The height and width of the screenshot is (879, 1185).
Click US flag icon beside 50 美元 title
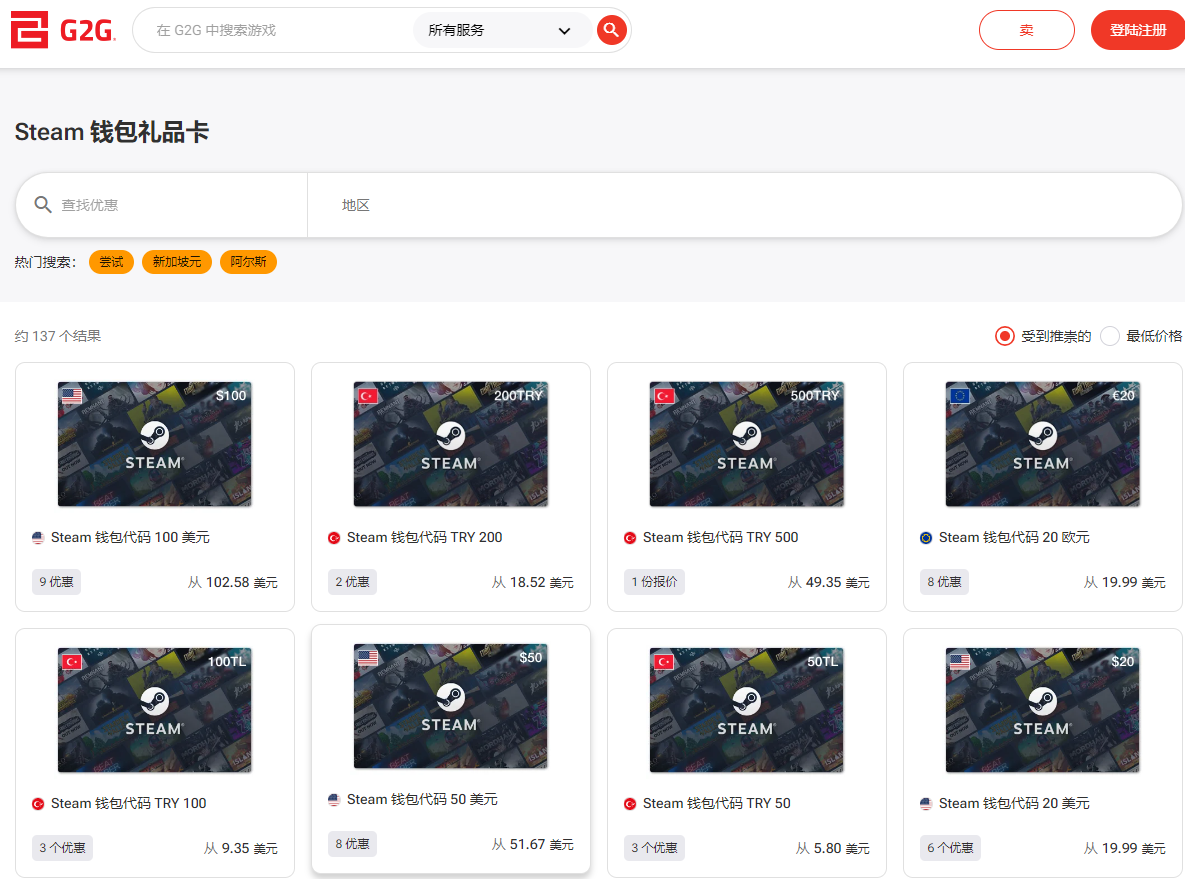(334, 800)
